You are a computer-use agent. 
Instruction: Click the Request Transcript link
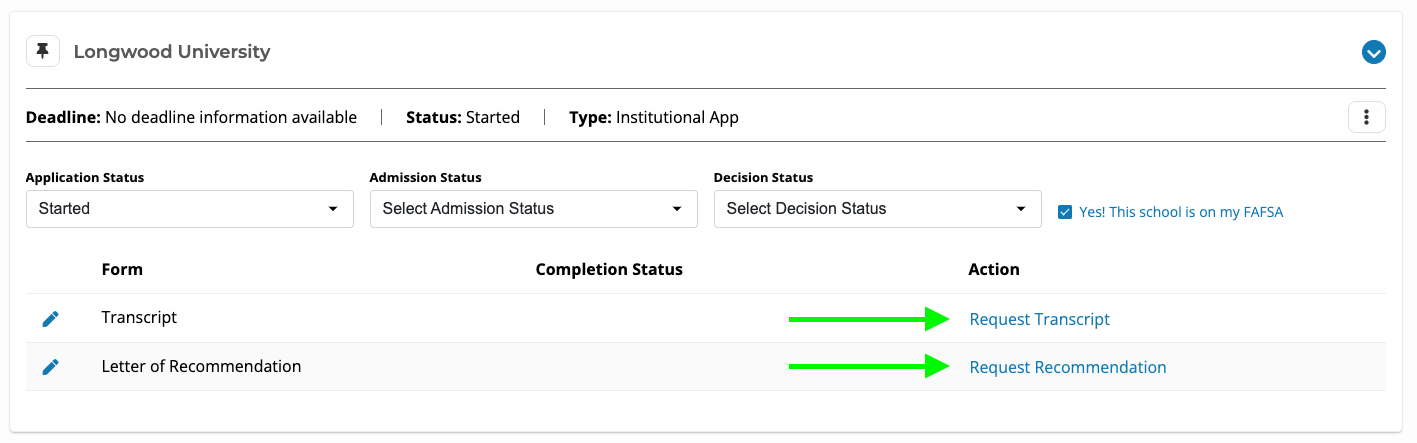point(1039,319)
